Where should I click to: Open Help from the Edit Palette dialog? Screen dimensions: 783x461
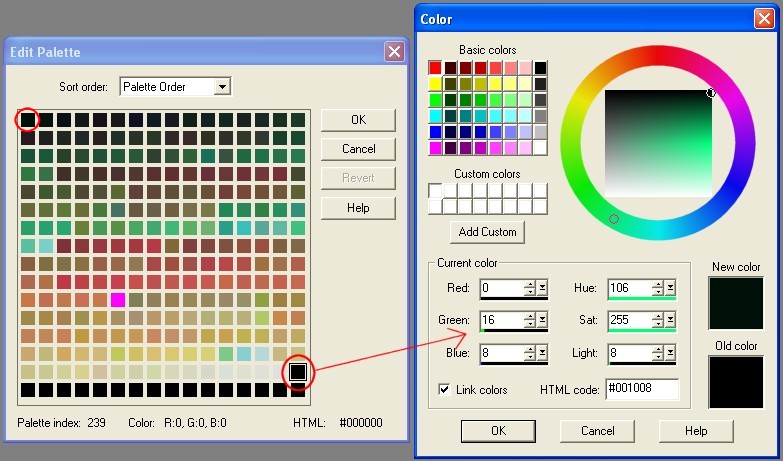click(358, 208)
